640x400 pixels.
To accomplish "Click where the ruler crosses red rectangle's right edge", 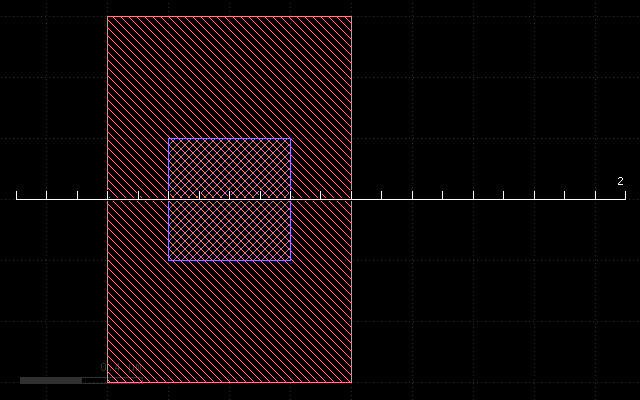I will click(x=352, y=199).
